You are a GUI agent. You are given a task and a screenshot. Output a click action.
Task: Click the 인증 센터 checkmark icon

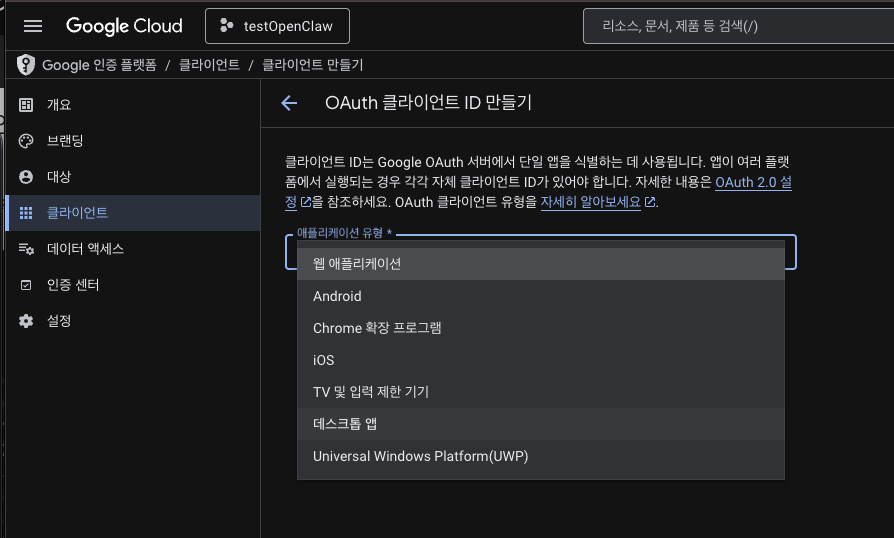pos(26,285)
